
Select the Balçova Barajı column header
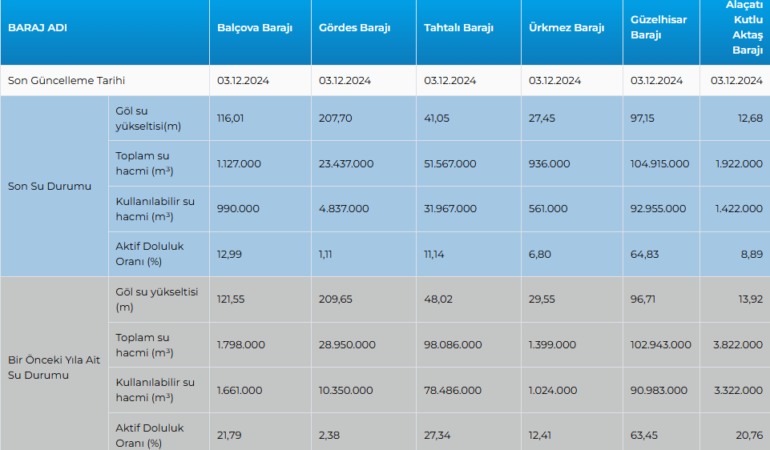coord(254,28)
